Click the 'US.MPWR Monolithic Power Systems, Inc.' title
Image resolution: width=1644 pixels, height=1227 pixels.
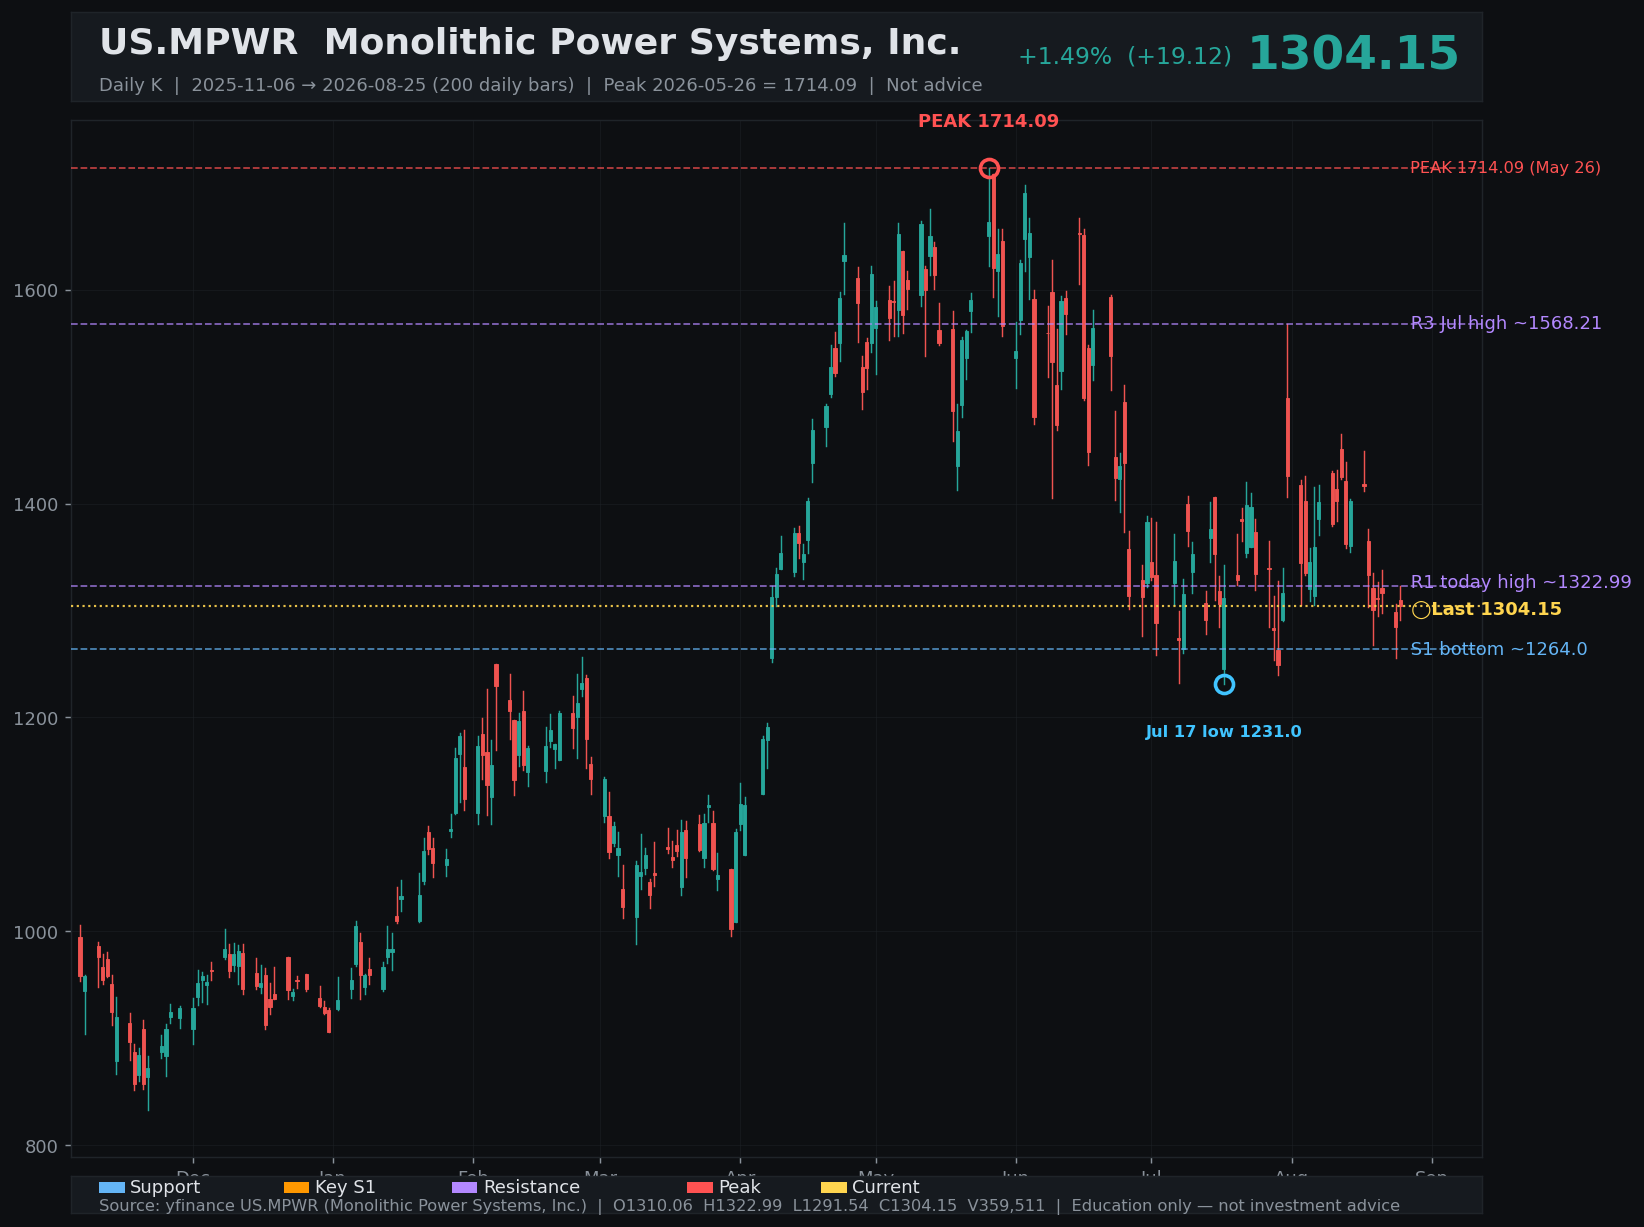530,43
